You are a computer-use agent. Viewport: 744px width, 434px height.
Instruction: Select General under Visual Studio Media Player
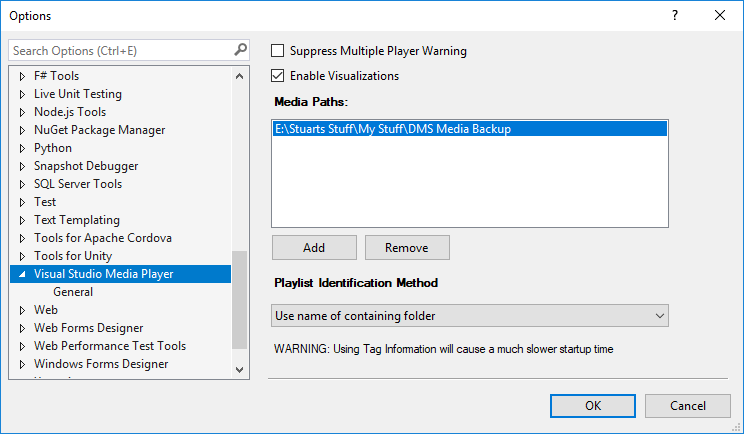coord(73,292)
